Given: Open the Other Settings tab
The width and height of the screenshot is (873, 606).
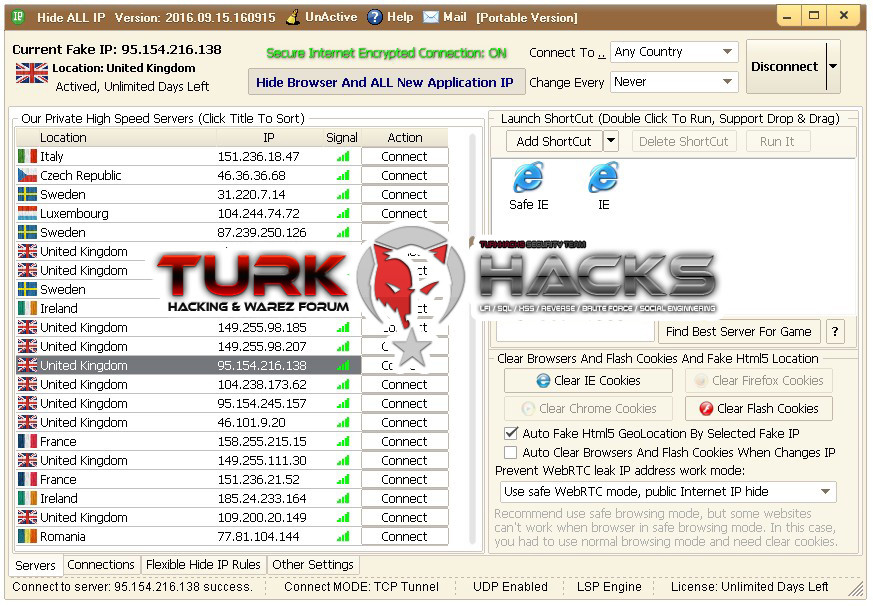Looking at the screenshot, I should tap(313, 564).
